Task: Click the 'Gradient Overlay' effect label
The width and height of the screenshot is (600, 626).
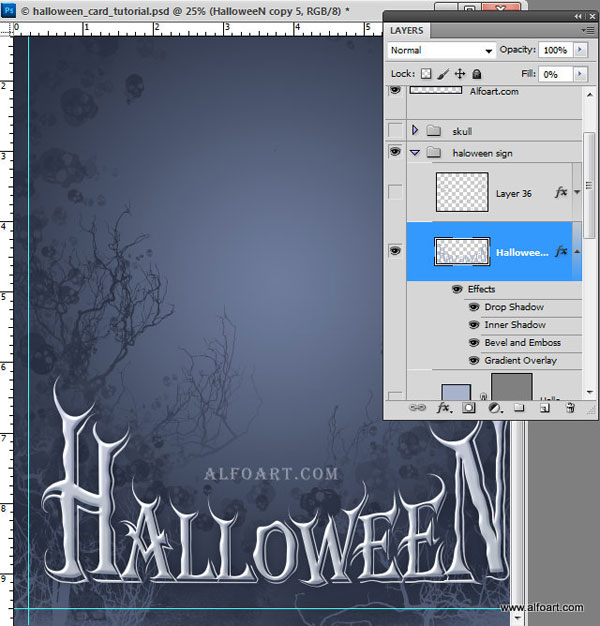Action: pos(521,361)
